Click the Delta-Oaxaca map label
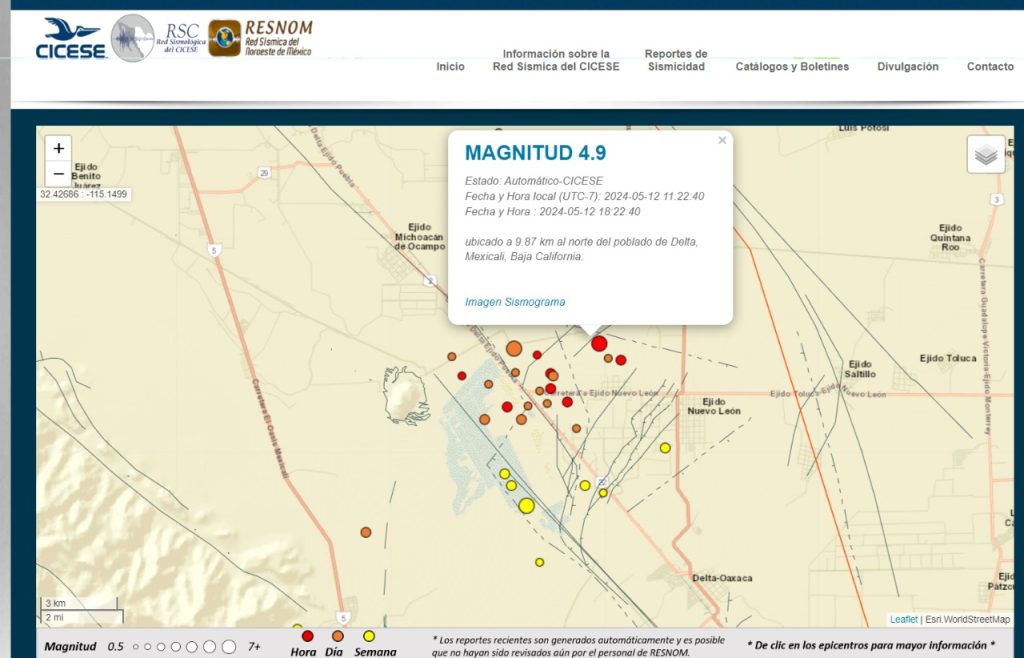 tap(722, 578)
